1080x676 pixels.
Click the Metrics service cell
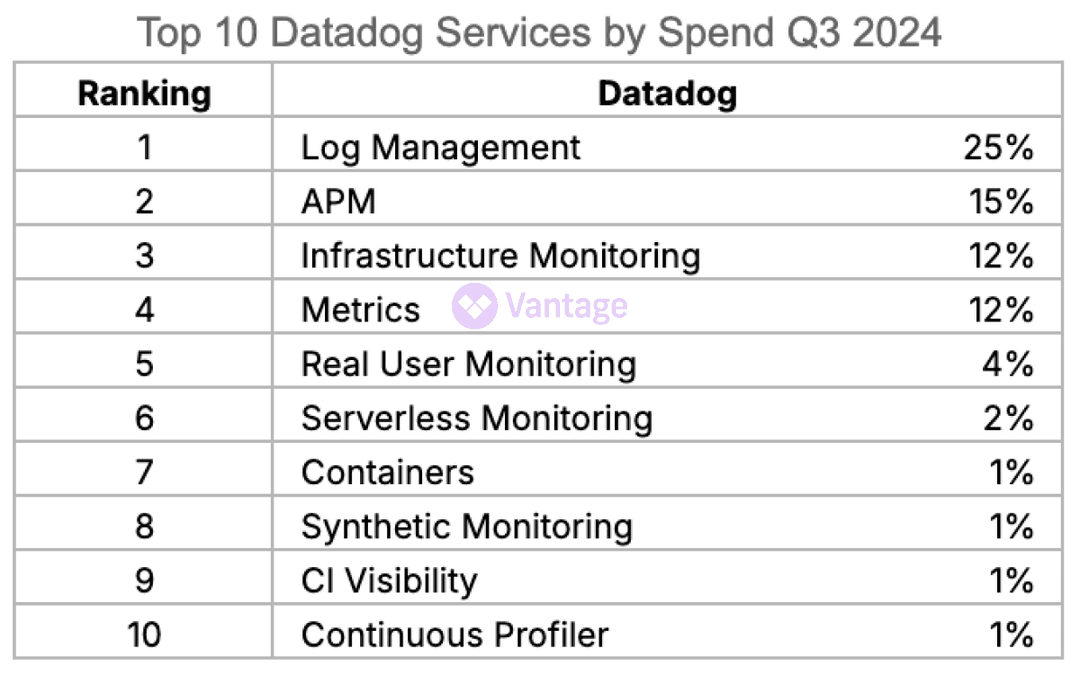360,310
